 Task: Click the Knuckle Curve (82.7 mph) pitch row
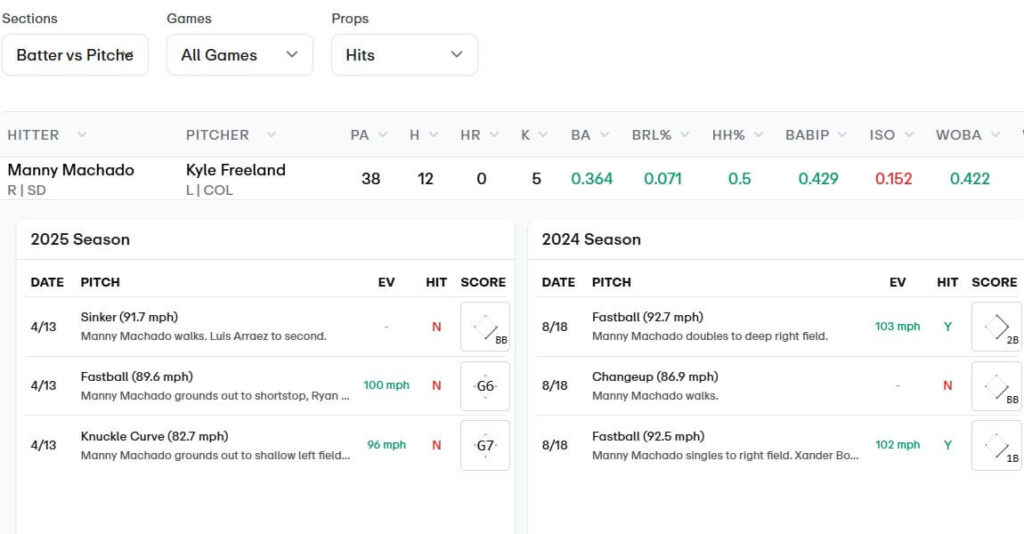(x=268, y=445)
